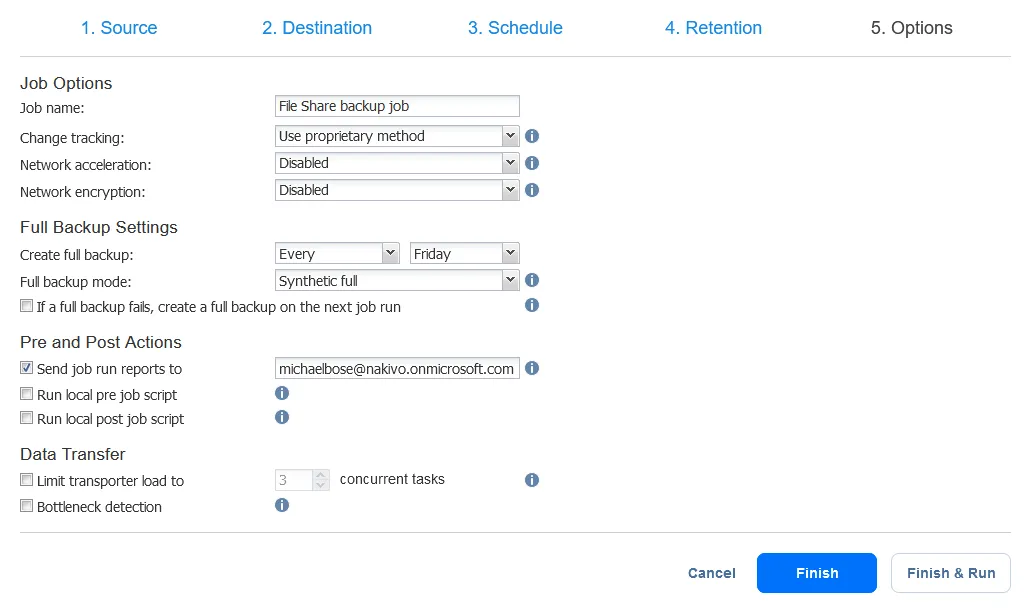Click the Finish button

click(x=816, y=573)
